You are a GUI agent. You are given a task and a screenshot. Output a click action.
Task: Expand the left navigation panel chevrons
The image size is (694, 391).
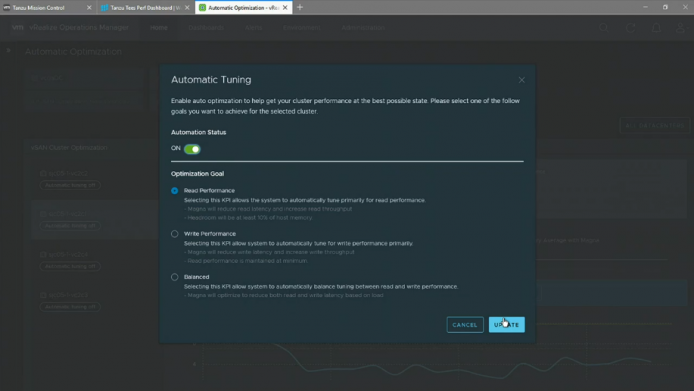coord(8,50)
